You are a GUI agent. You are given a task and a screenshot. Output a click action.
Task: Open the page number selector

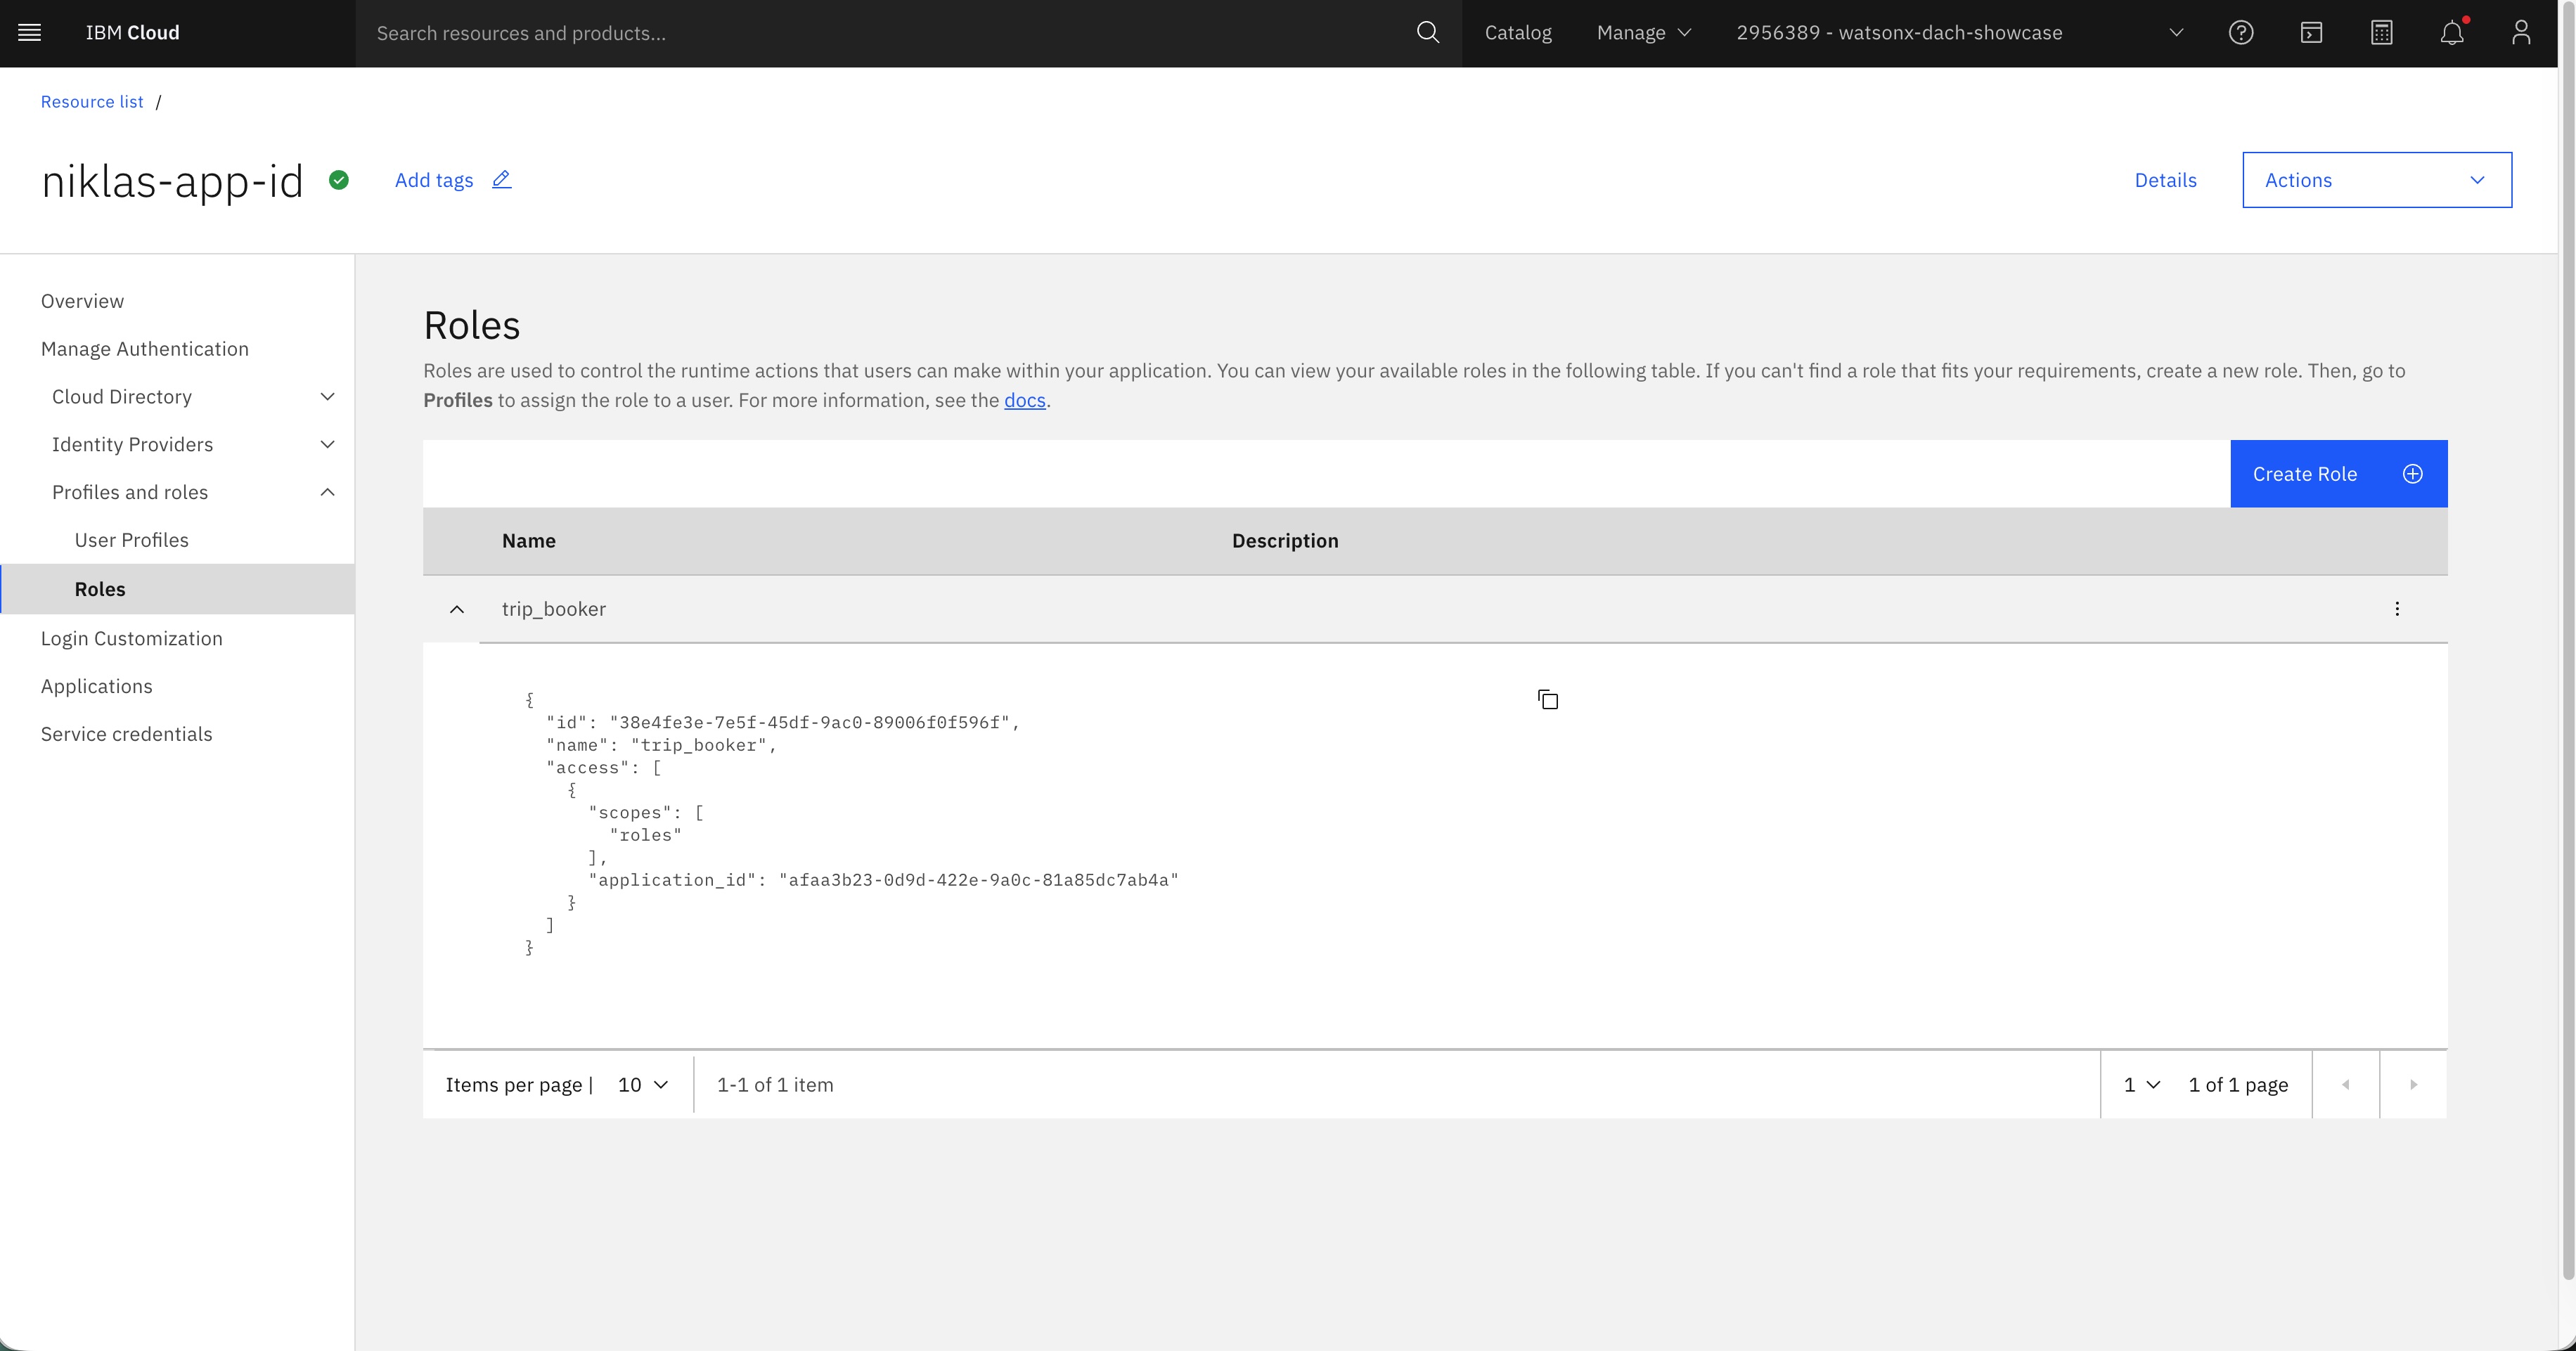[2142, 1085]
